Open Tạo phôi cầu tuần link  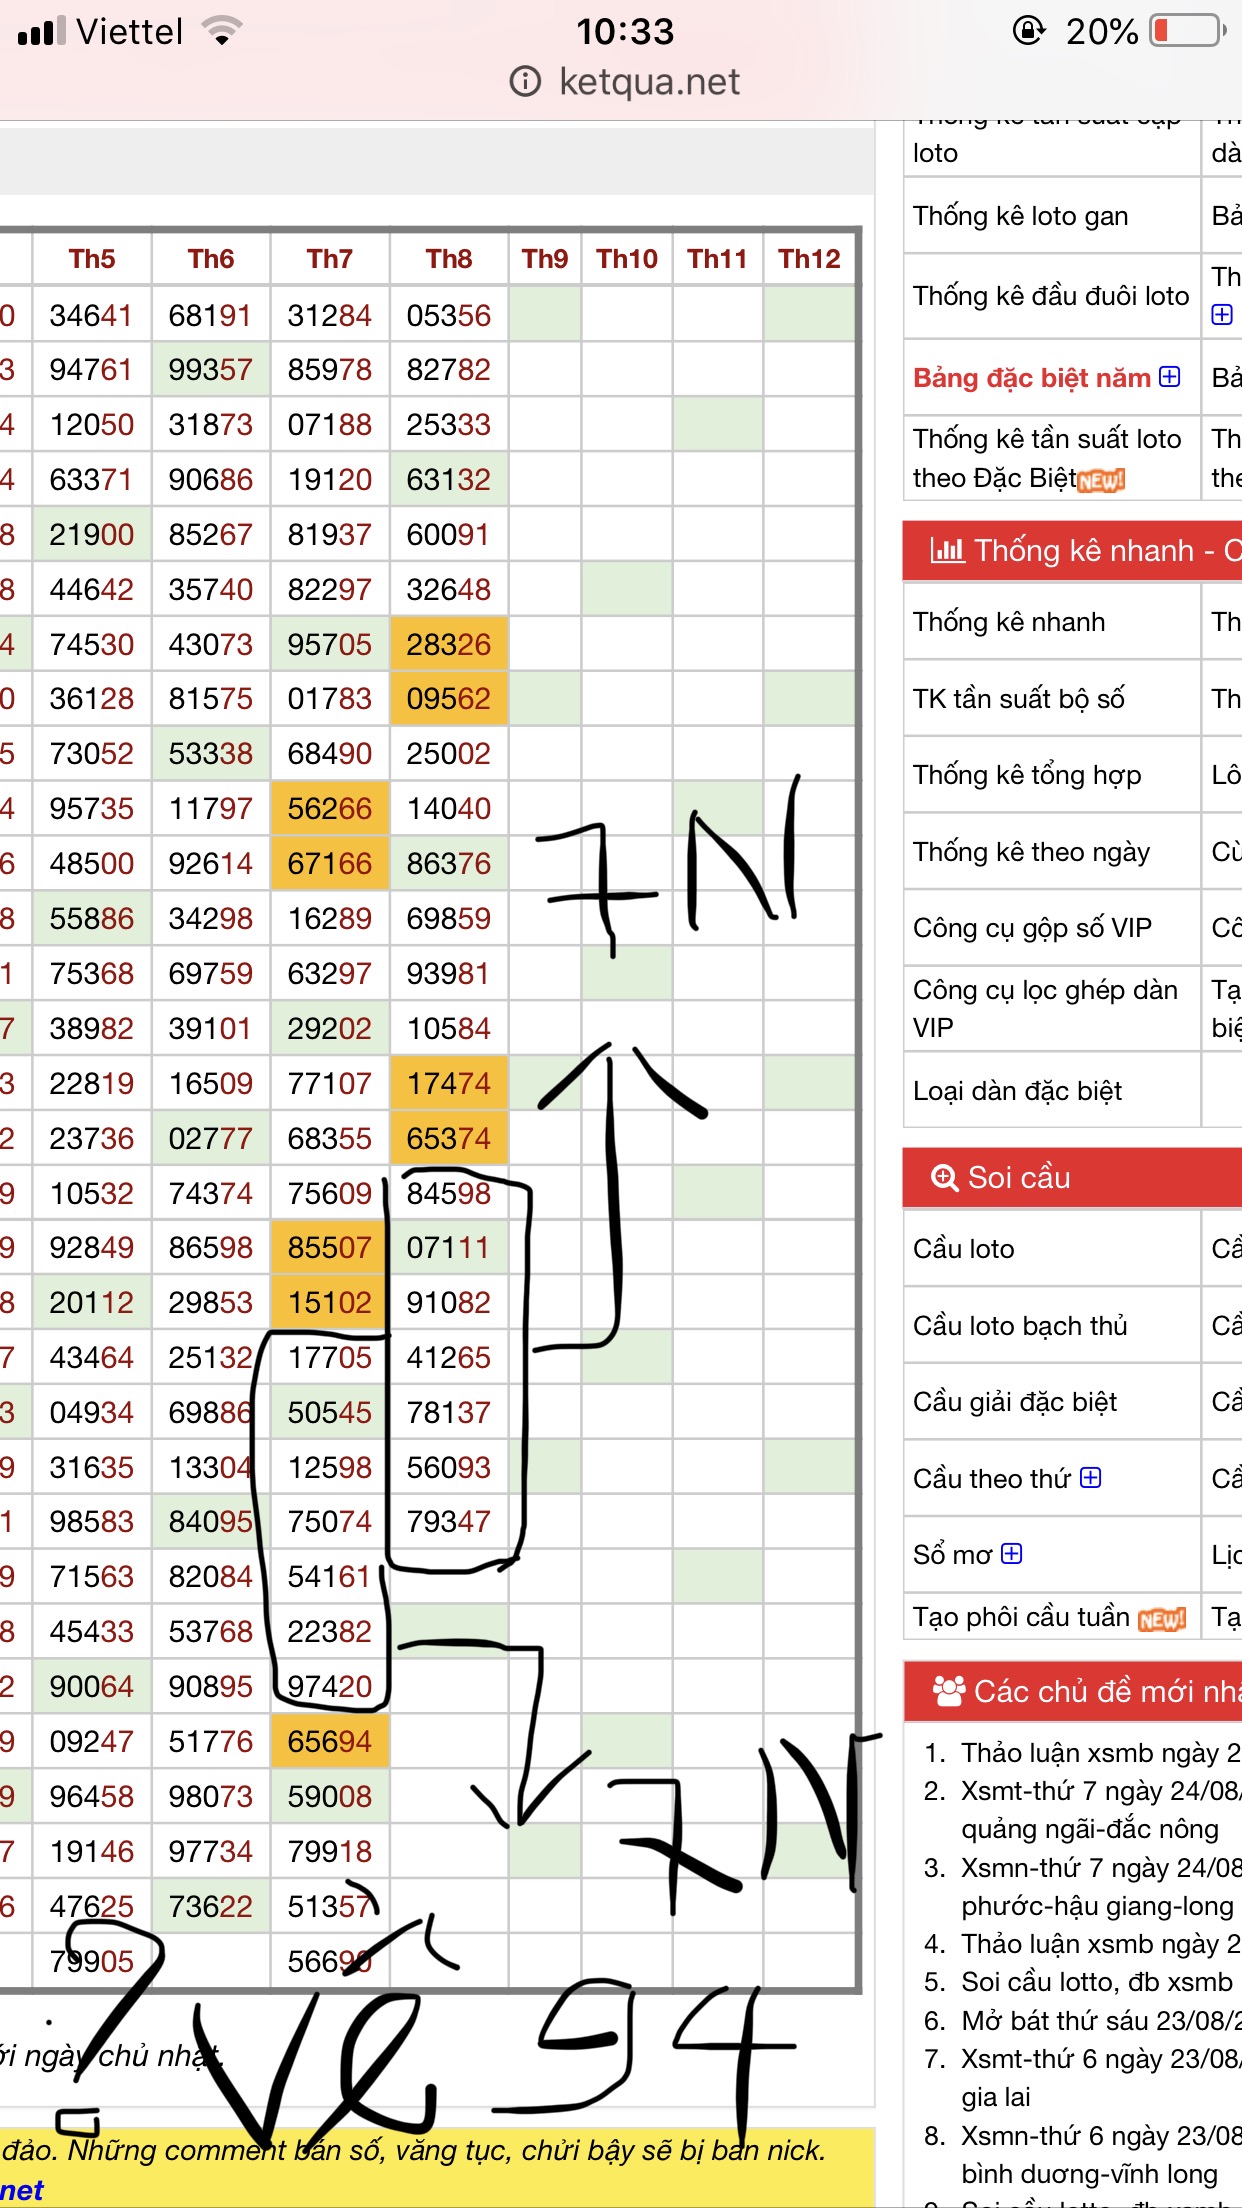click(1021, 1617)
